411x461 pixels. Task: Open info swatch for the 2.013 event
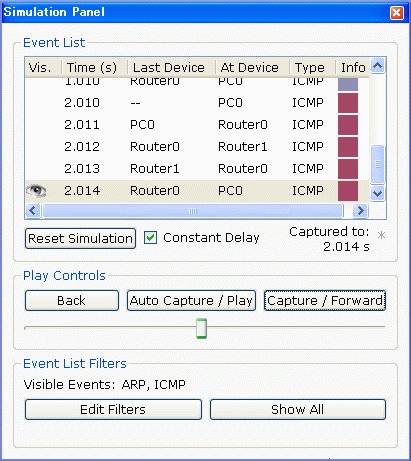pos(348,169)
